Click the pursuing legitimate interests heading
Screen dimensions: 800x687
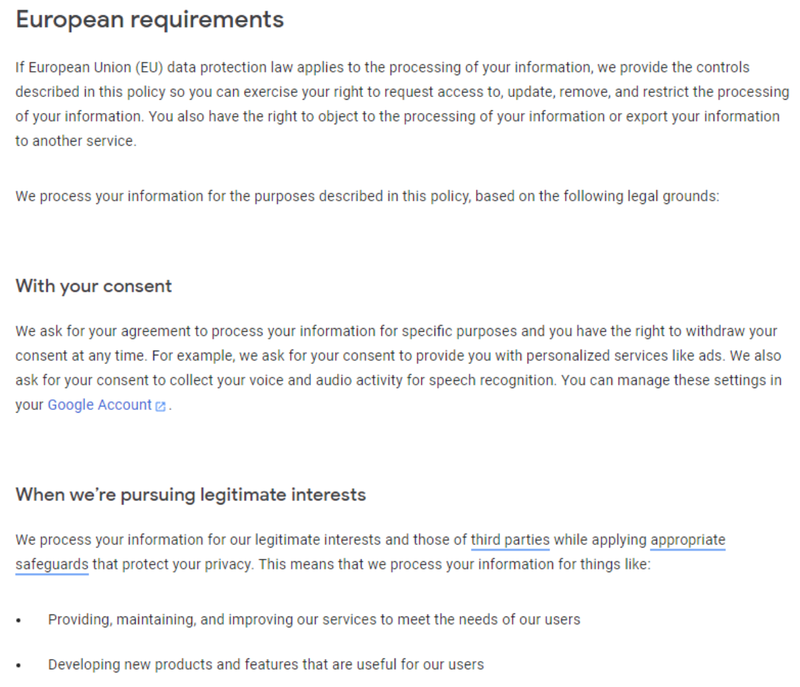click(x=190, y=495)
